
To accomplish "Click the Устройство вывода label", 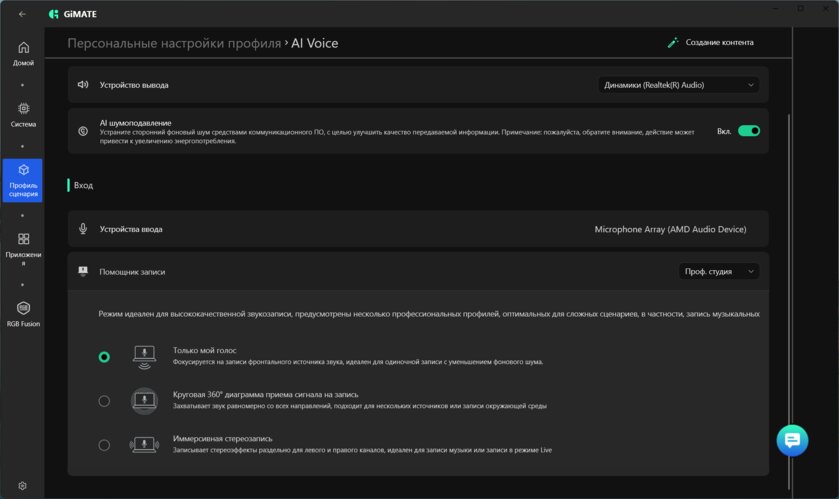I will (134, 85).
